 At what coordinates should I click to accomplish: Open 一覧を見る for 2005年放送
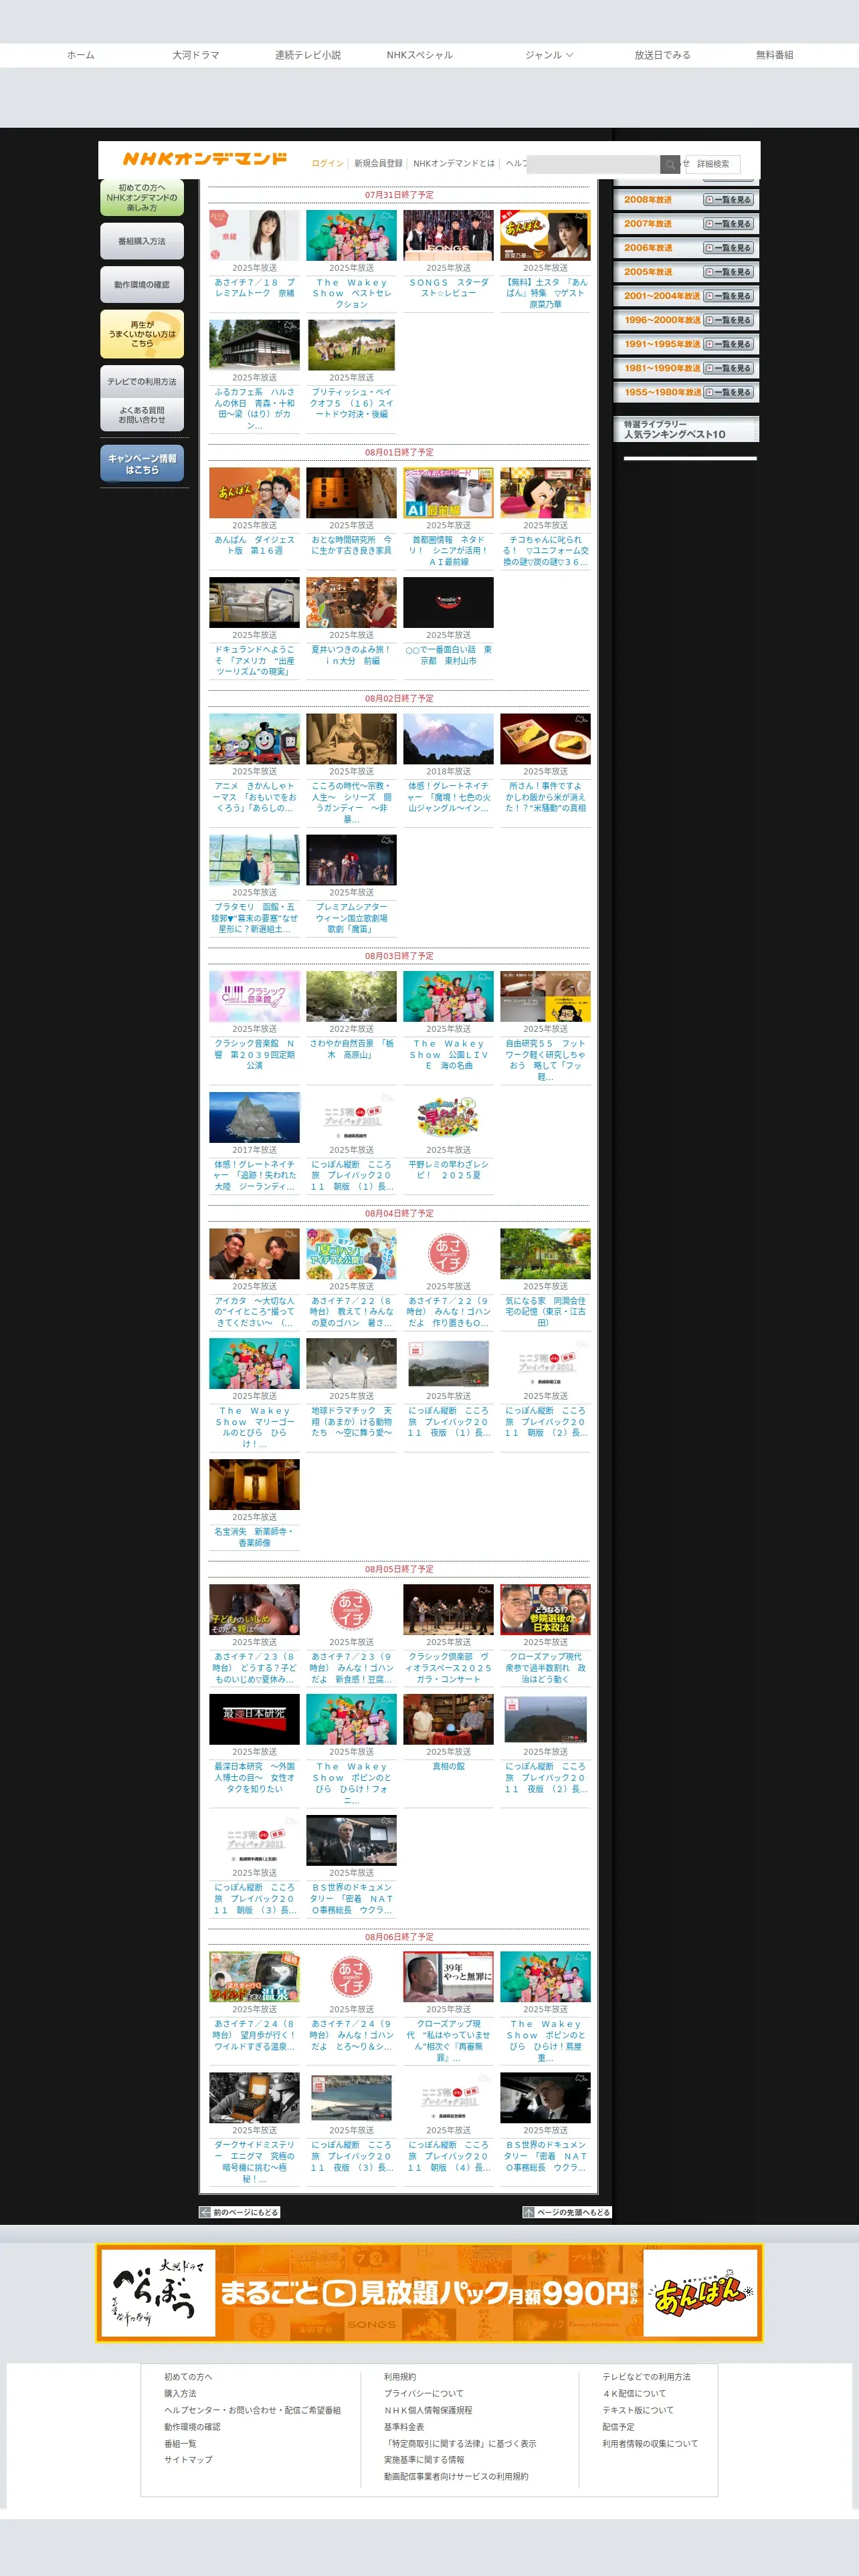coord(728,272)
